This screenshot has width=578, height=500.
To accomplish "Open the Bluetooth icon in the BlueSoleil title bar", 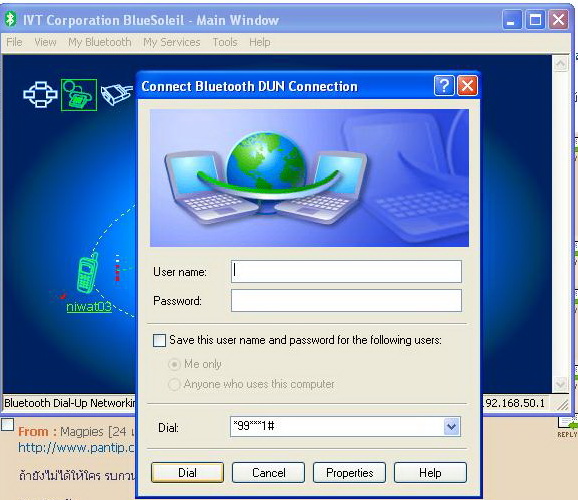I will click(x=11, y=20).
